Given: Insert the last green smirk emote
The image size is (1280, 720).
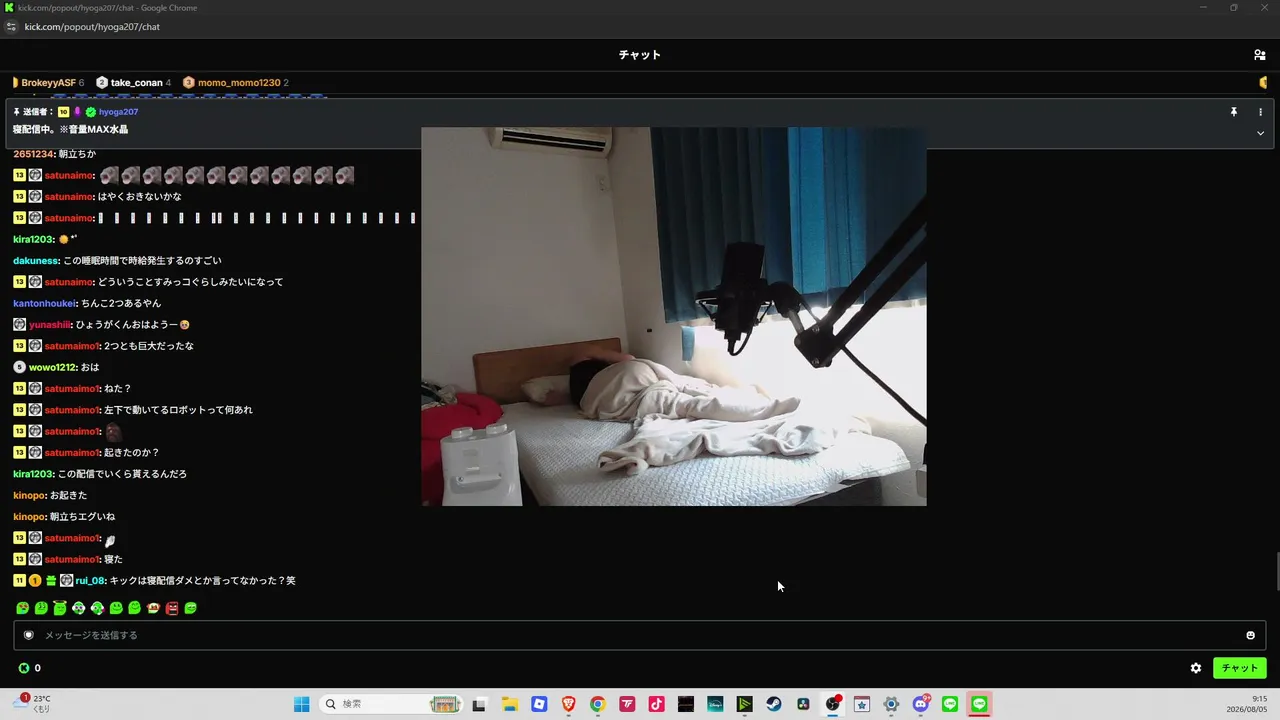Looking at the screenshot, I should coord(191,608).
